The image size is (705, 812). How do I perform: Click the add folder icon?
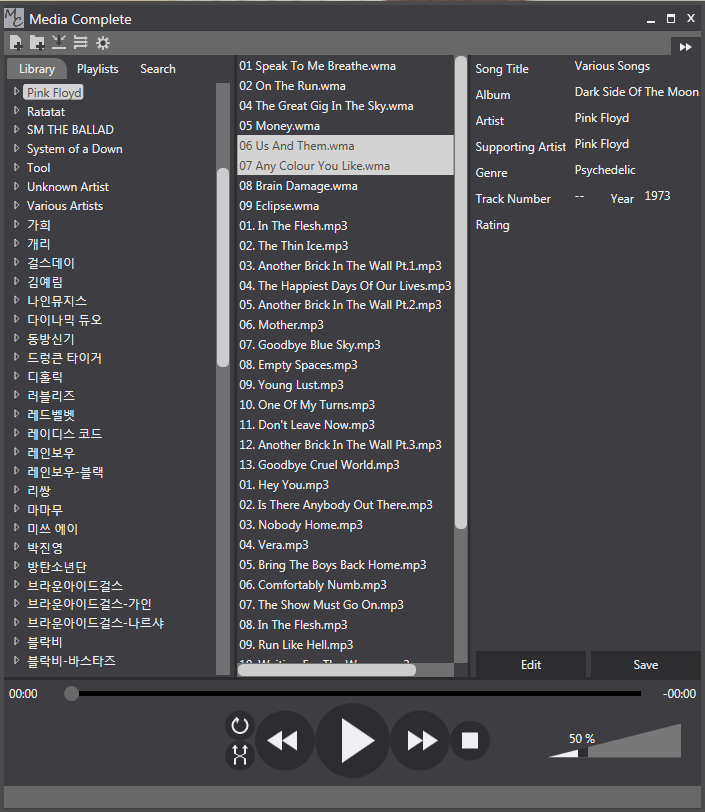[x=37, y=42]
